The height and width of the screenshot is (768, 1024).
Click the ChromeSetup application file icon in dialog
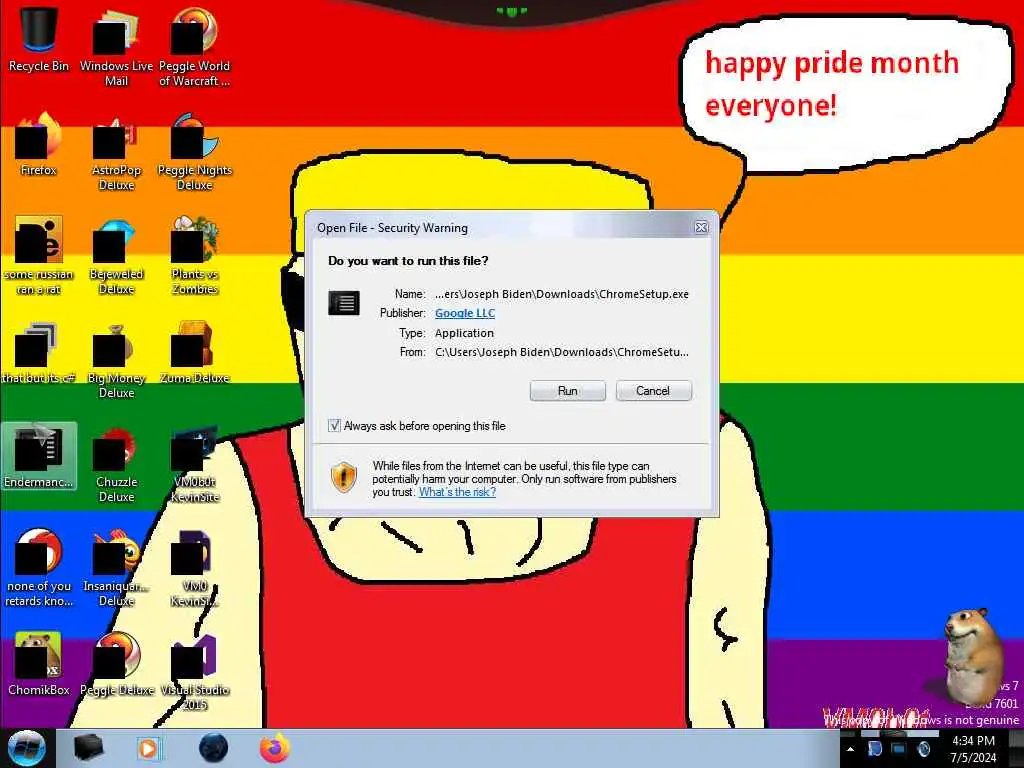click(344, 303)
